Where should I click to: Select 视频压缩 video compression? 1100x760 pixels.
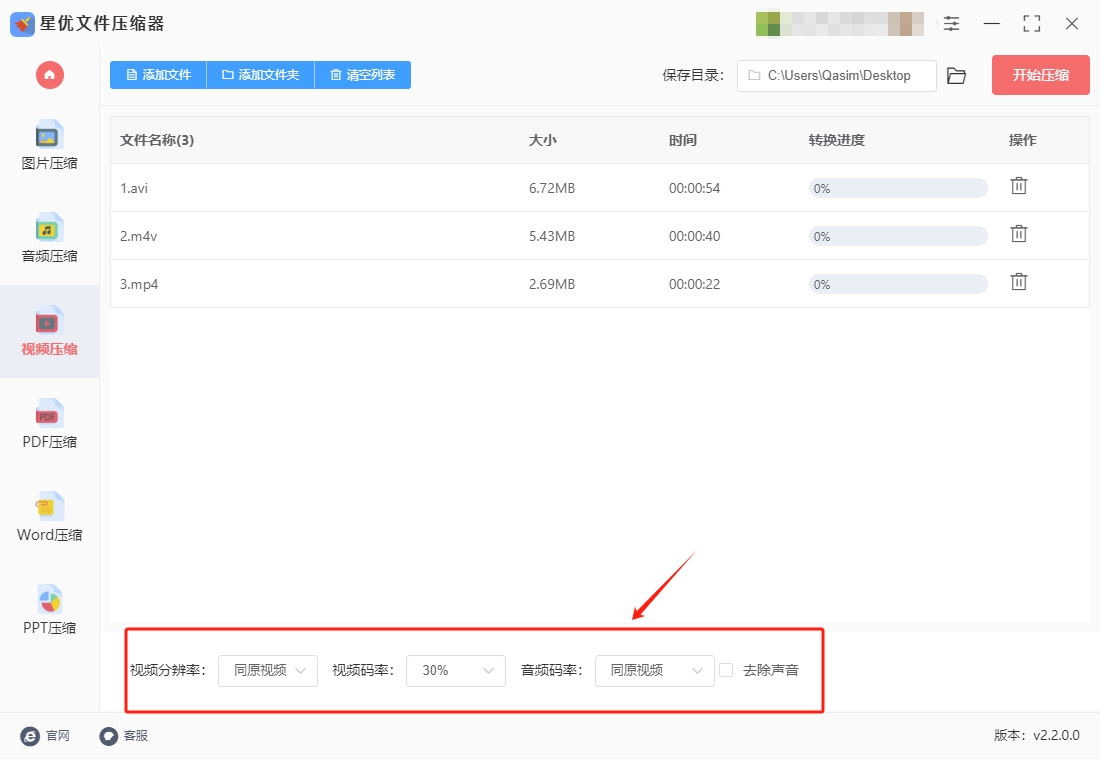tap(49, 331)
